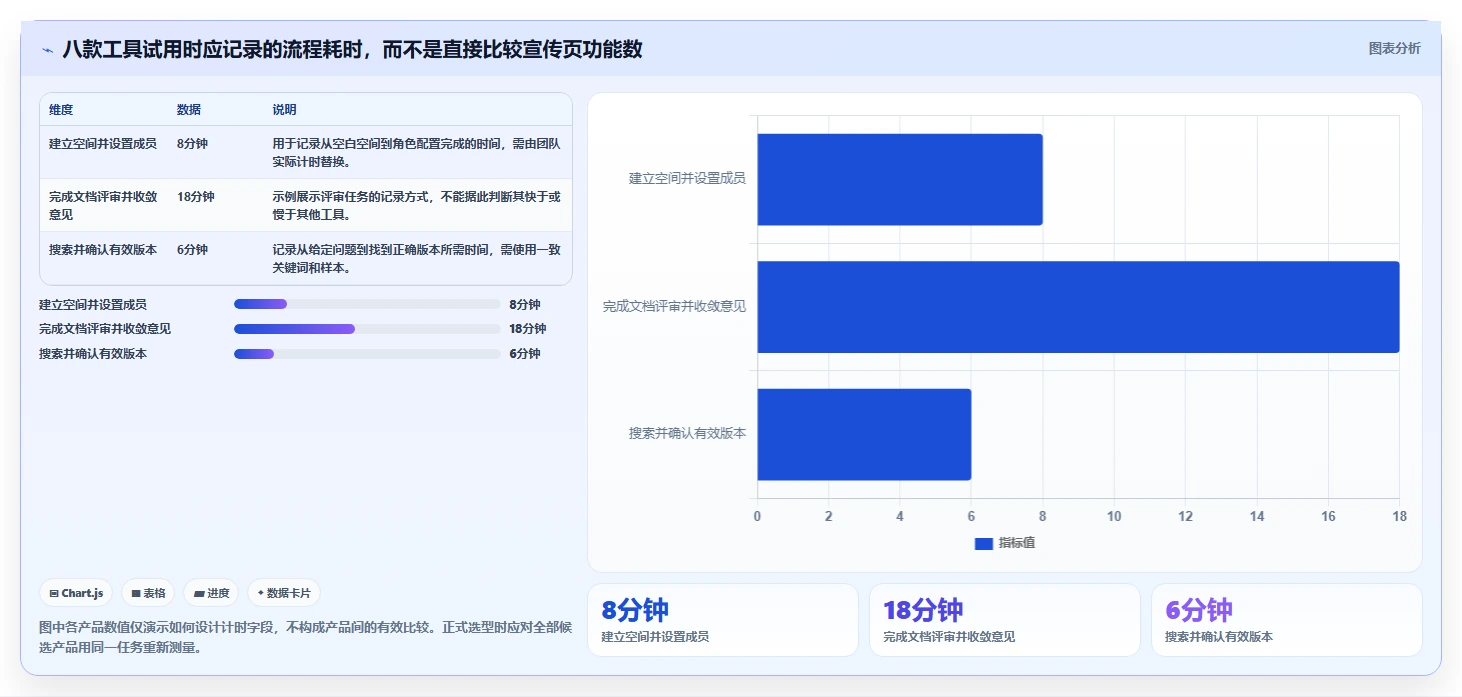Click the 完成文档评审并收敛意见 table cell
Viewport: 1462px width, 697px height.
(x=103, y=205)
